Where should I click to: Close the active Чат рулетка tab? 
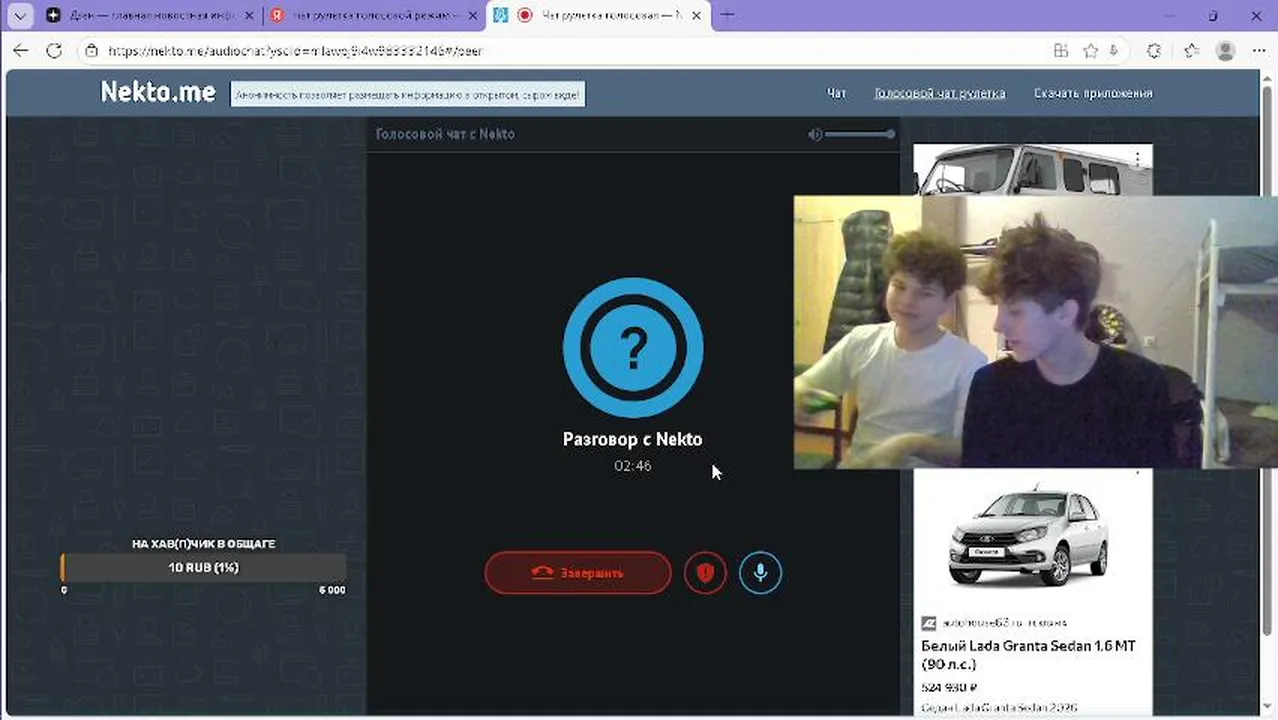pos(697,15)
